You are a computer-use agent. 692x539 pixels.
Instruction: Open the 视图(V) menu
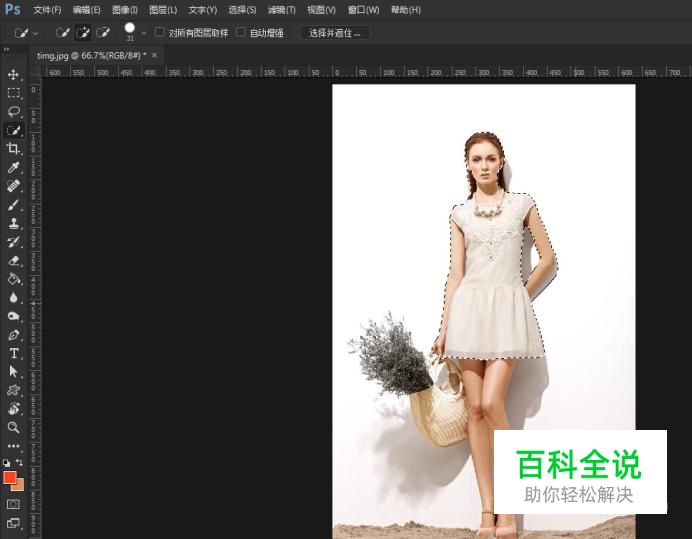point(321,10)
